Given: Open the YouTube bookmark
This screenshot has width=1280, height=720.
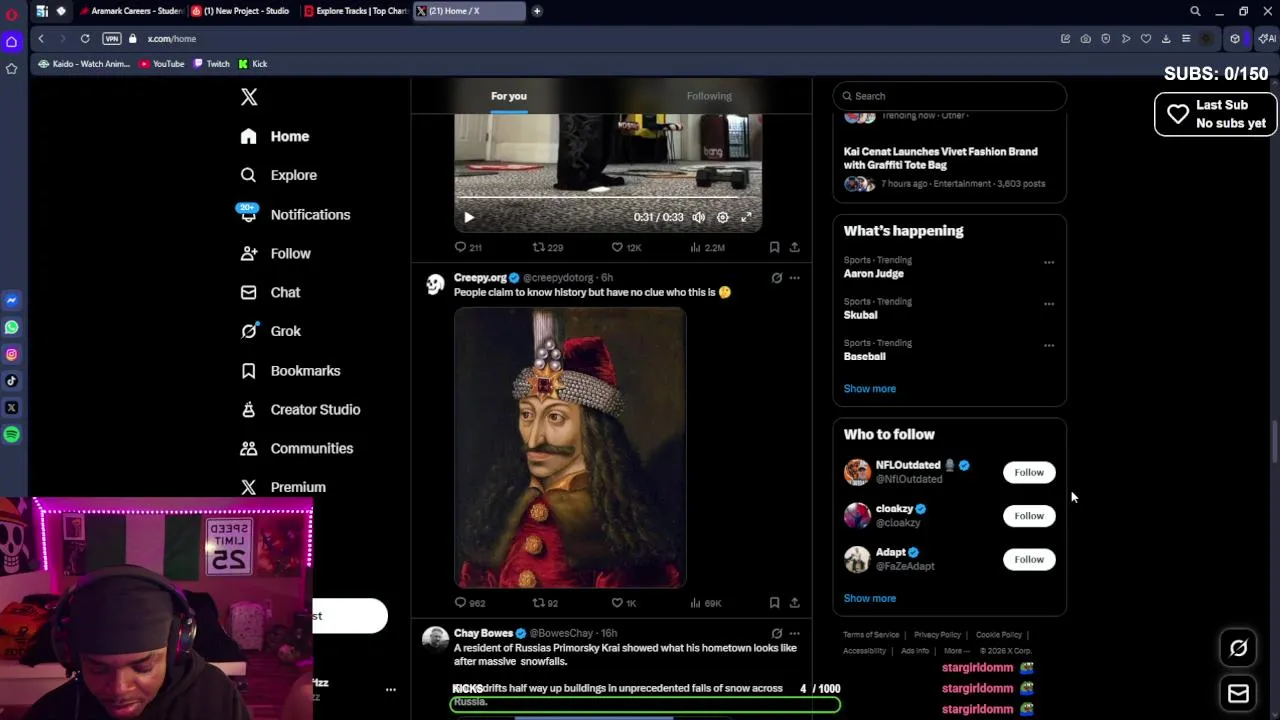Looking at the screenshot, I should pos(162,64).
